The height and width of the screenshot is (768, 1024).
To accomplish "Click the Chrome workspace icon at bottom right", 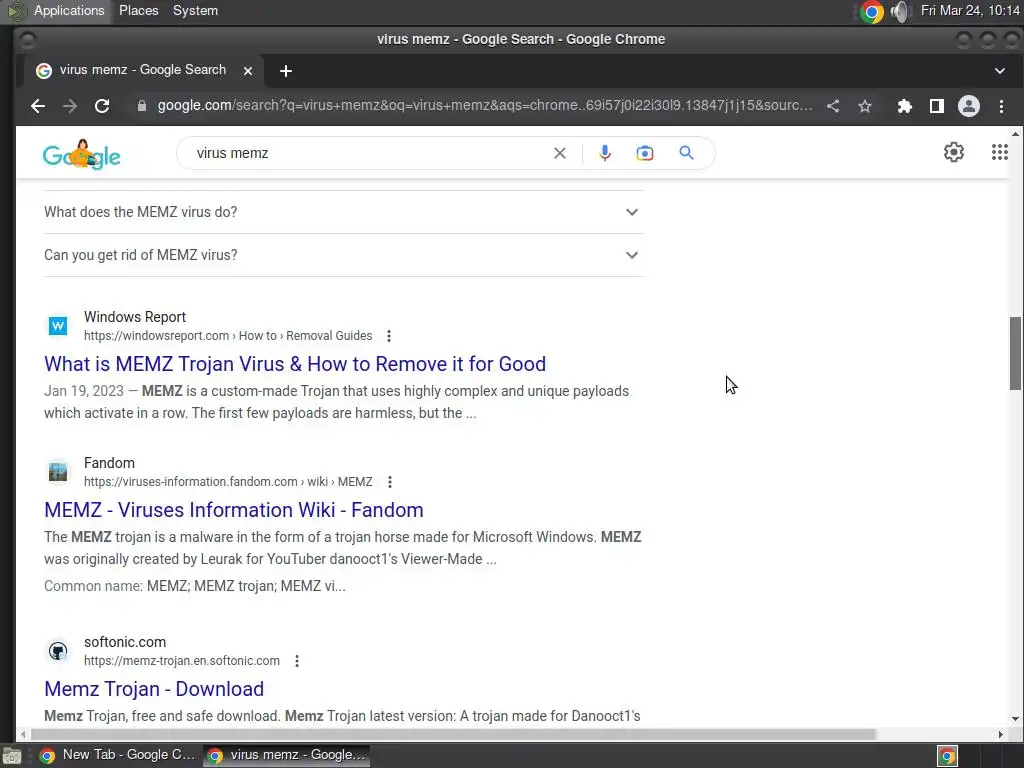I will (x=947, y=756).
